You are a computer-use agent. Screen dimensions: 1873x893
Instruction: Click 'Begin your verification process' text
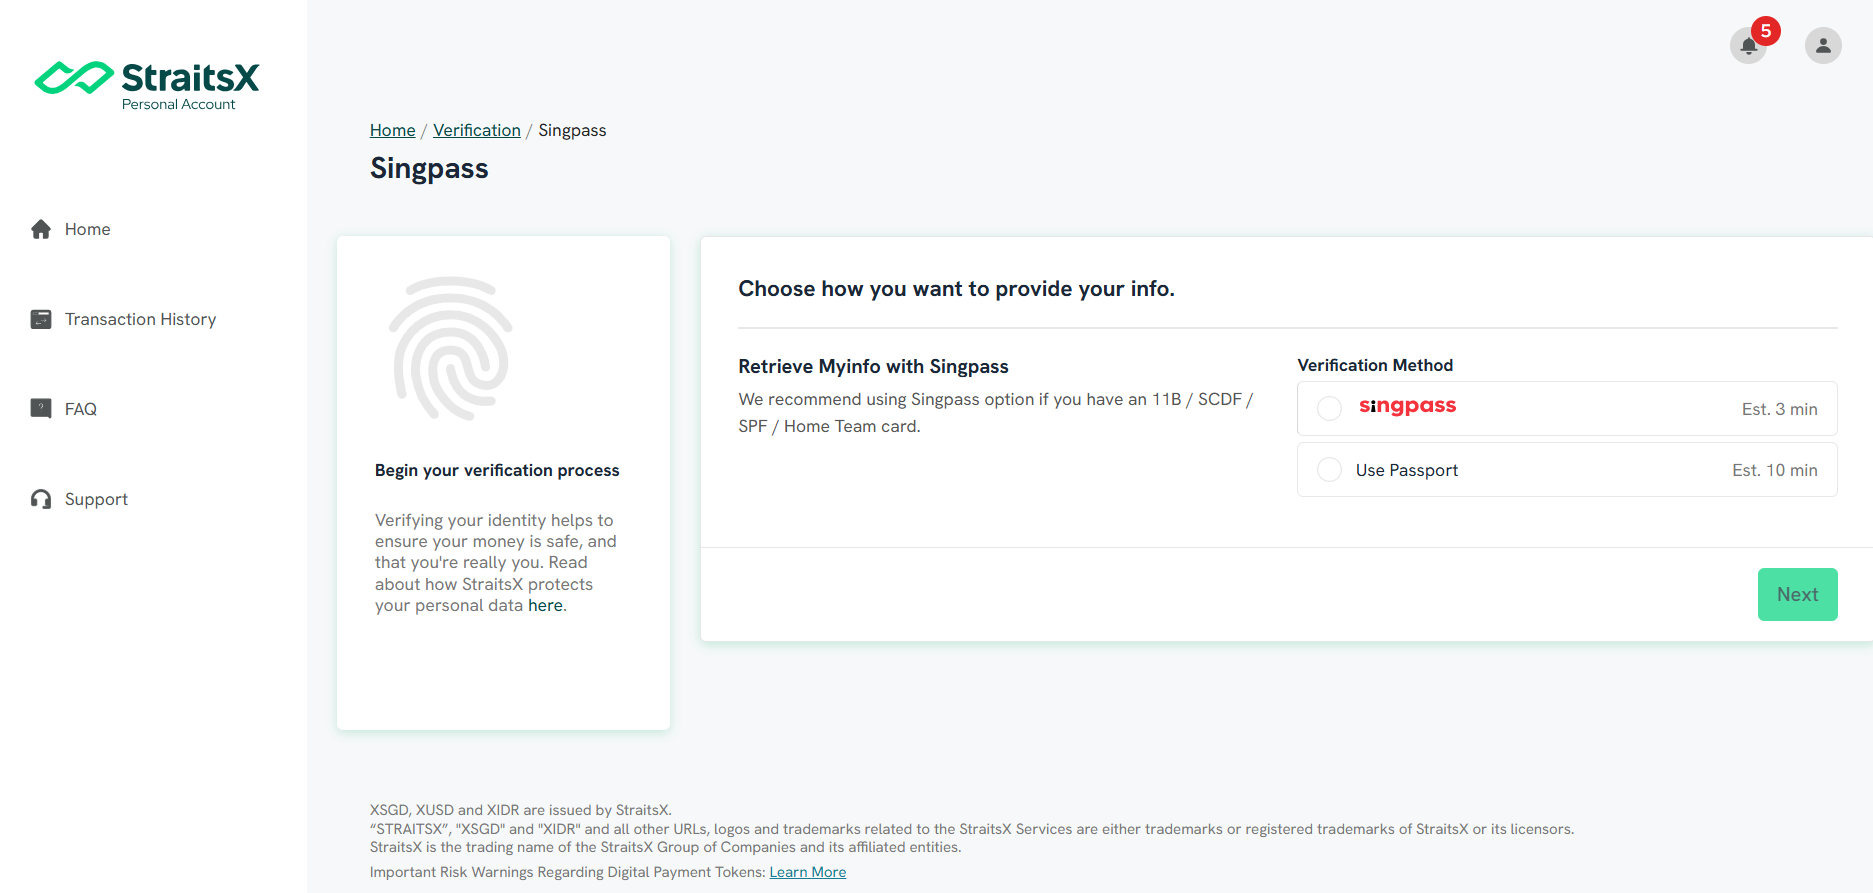pos(497,470)
